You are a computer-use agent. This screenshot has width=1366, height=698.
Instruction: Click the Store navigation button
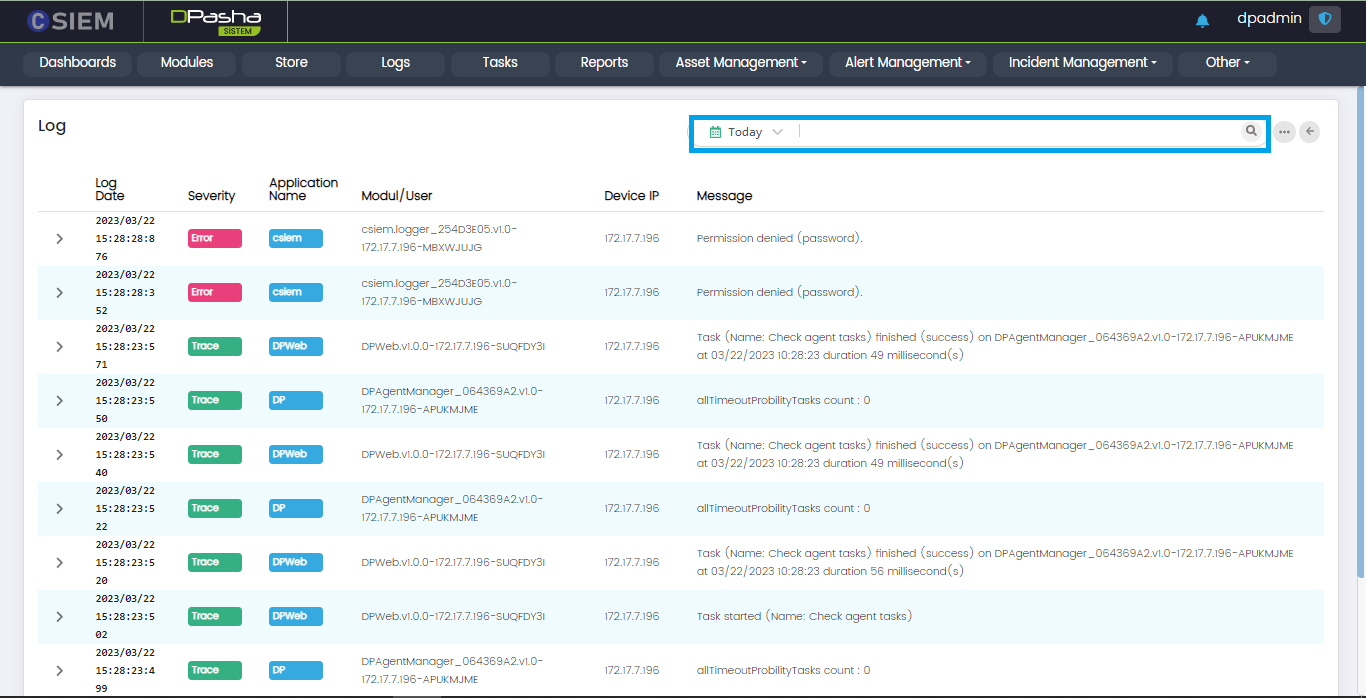pos(291,63)
